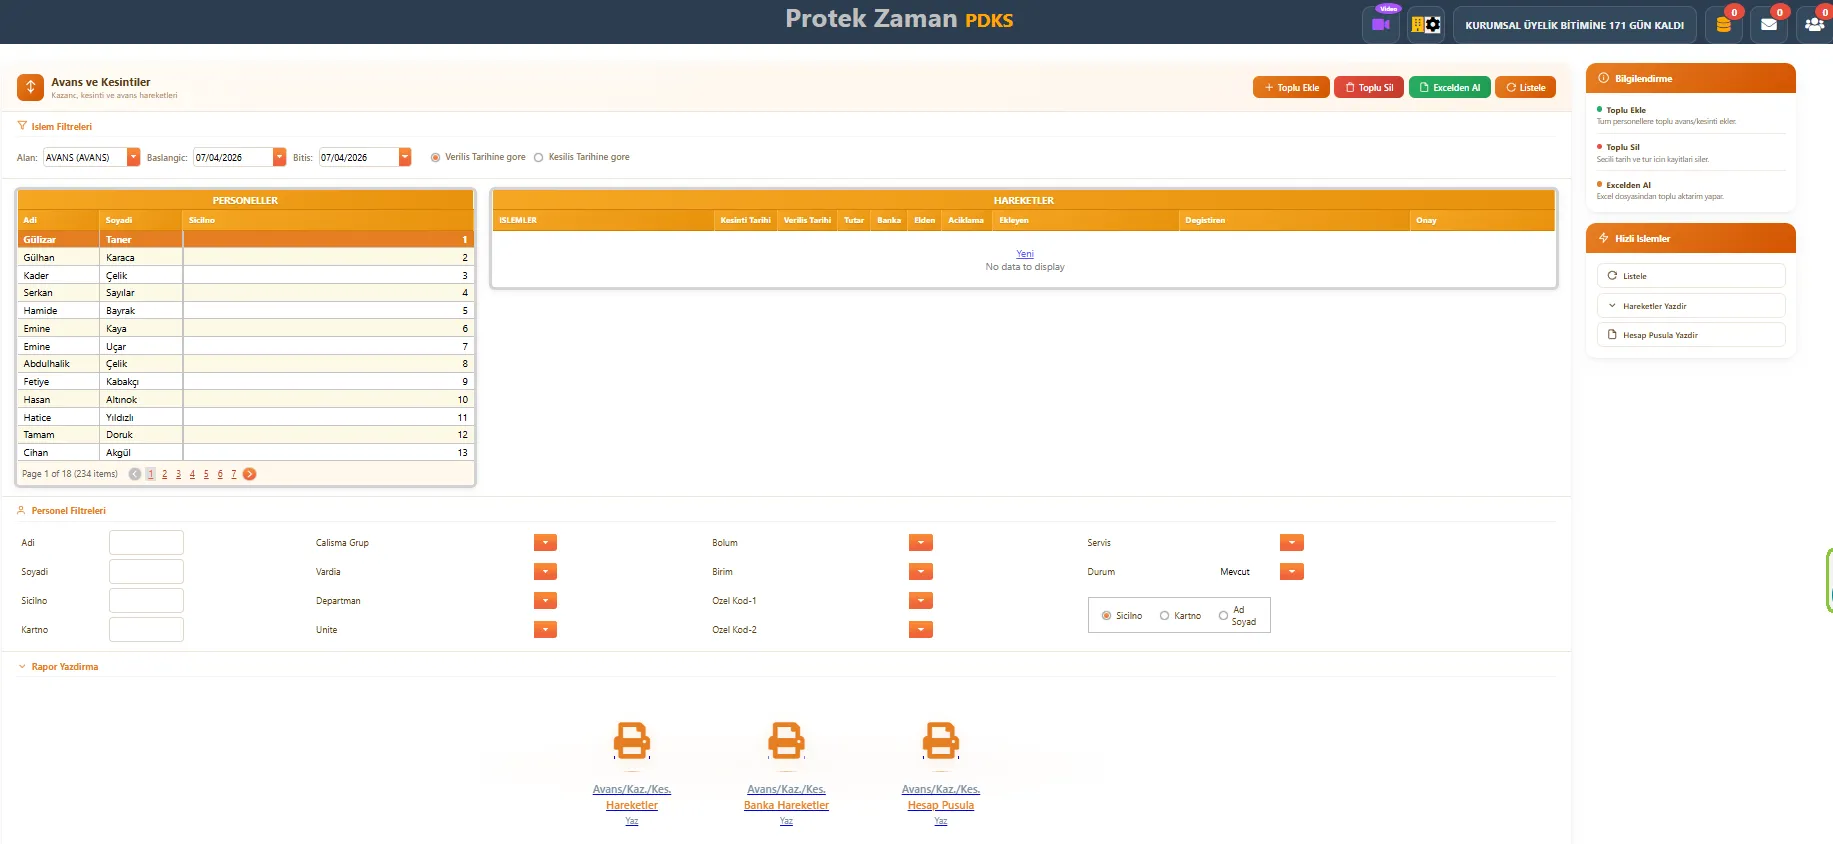Click the Adi filter input field

(146, 543)
